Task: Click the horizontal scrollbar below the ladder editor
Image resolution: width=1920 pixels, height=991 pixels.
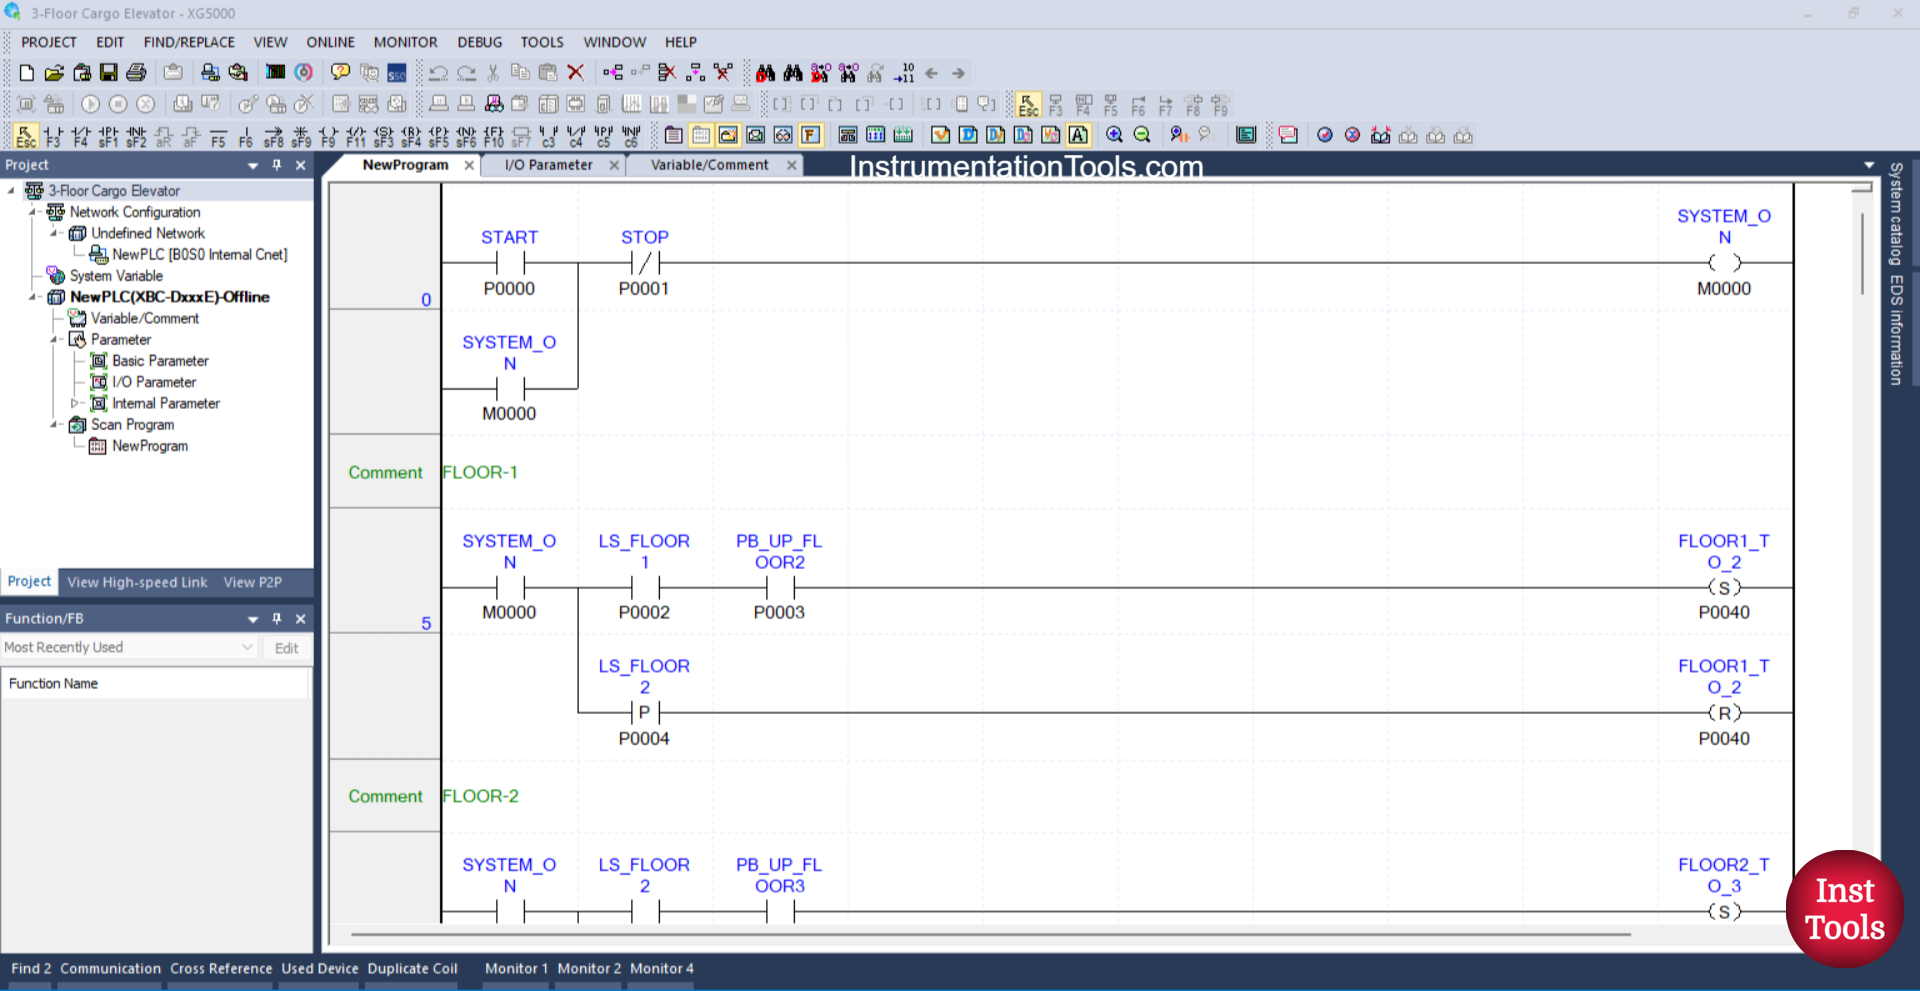Action: pos(990,935)
